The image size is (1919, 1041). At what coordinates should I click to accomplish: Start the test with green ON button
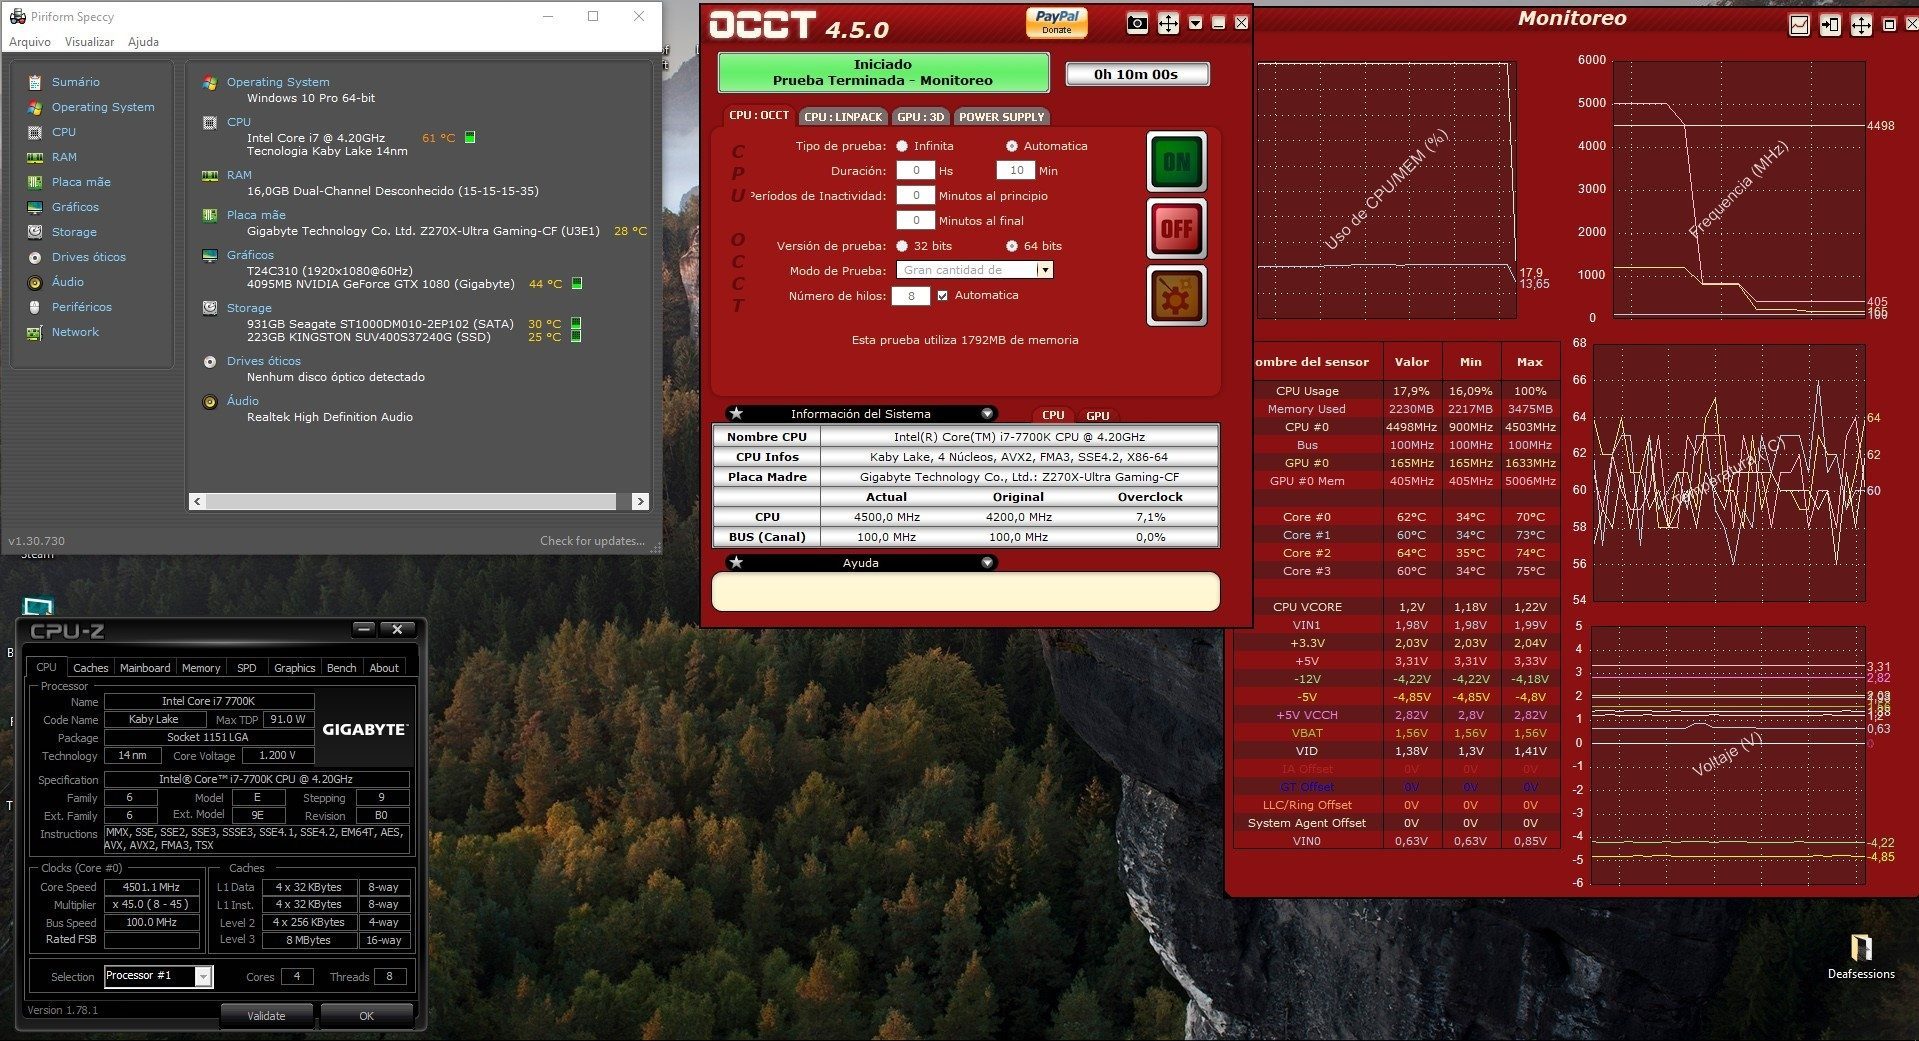[x=1176, y=161]
